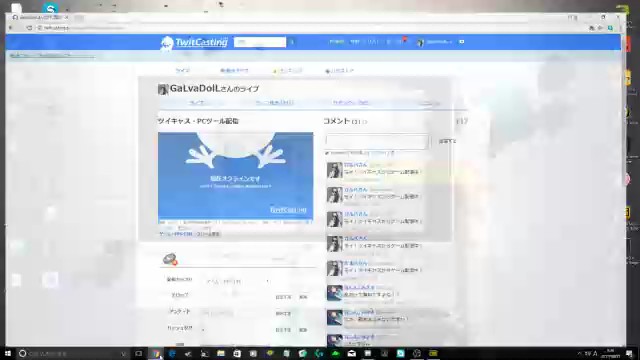Select the first tab under GaLvaDolL's live title
This screenshot has height=360, width=640.
(197, 102)
